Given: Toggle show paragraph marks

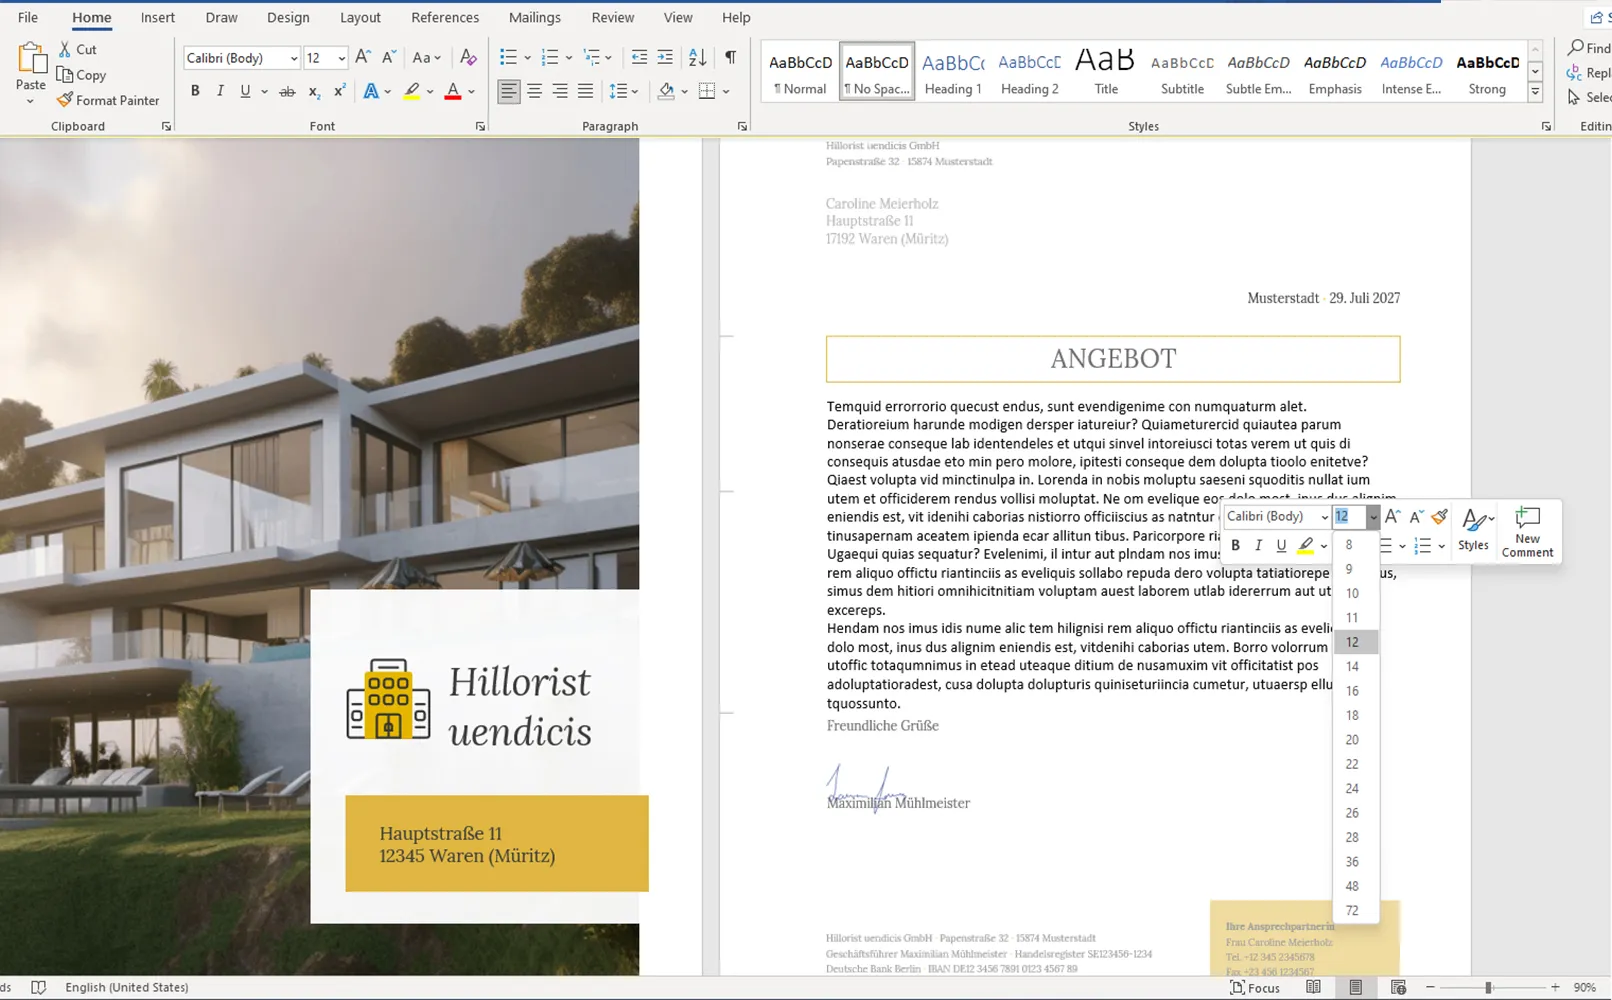Looking at the screenshot, I should [x=731, y=58].
